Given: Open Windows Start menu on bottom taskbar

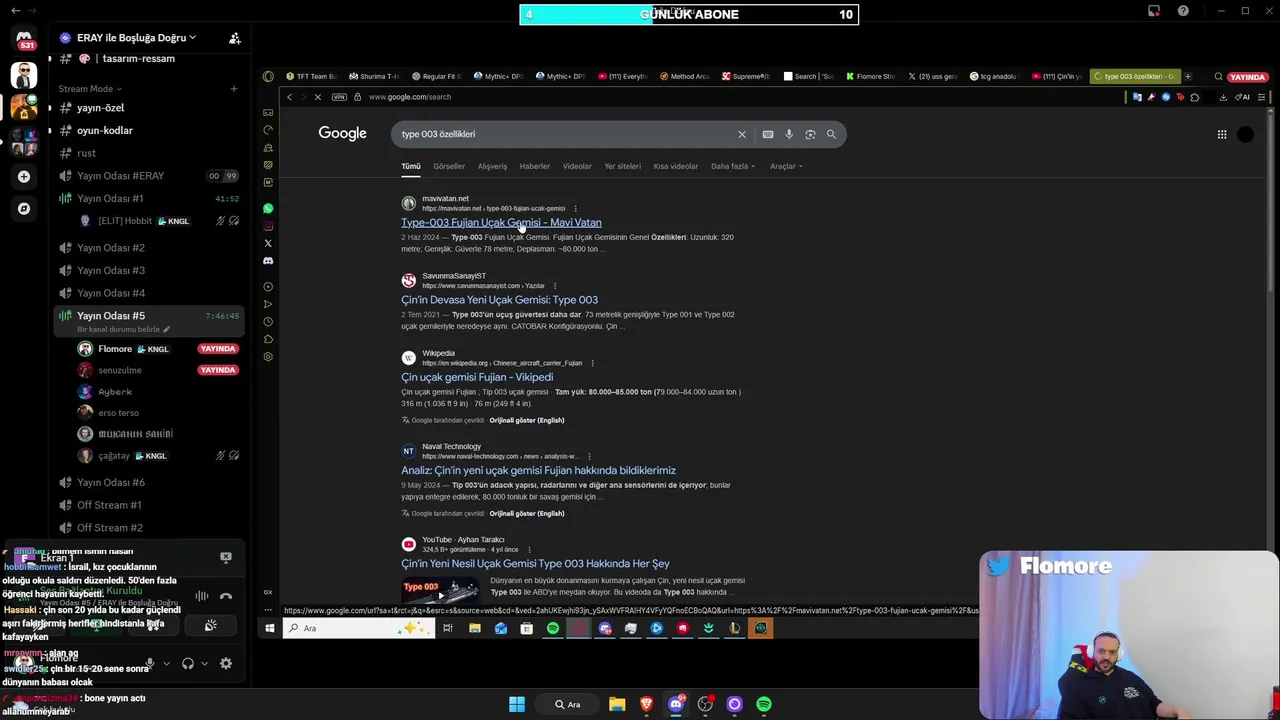Looking at the screenshot, I should pos(517,704).
